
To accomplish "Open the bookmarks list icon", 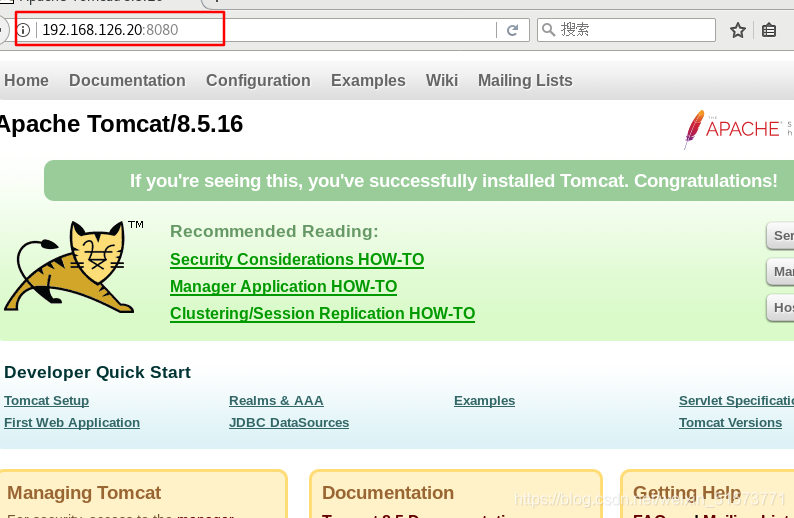I will pos(769,30).
